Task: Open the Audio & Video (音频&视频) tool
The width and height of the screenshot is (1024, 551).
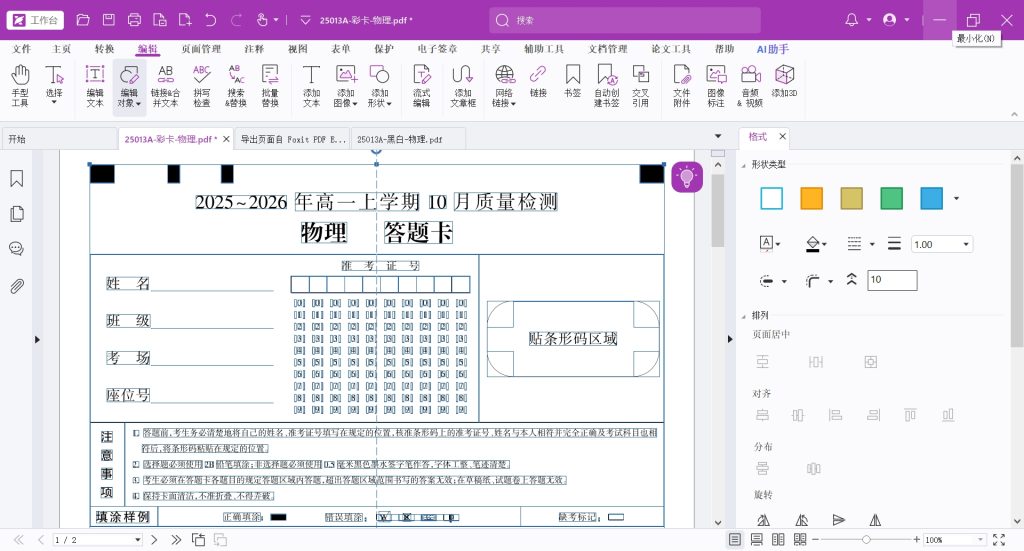Action: [x=749, y=84]
